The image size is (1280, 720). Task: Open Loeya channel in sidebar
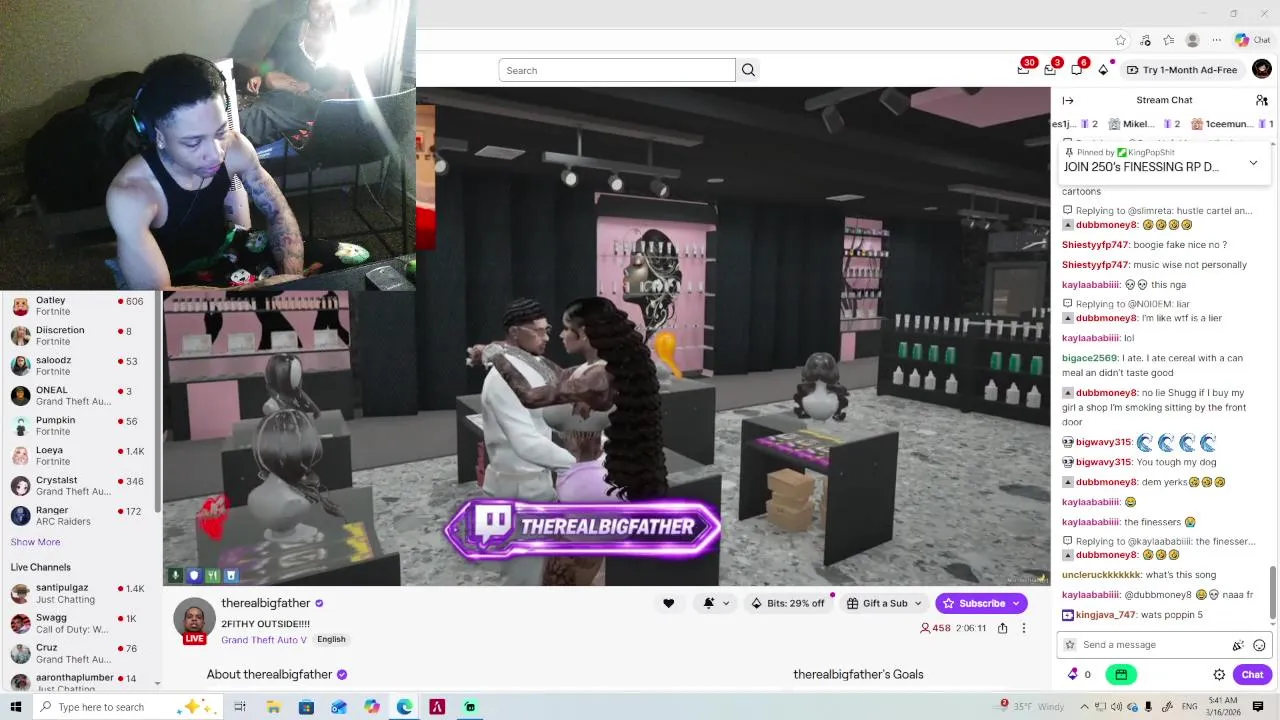tap(79, 456)
